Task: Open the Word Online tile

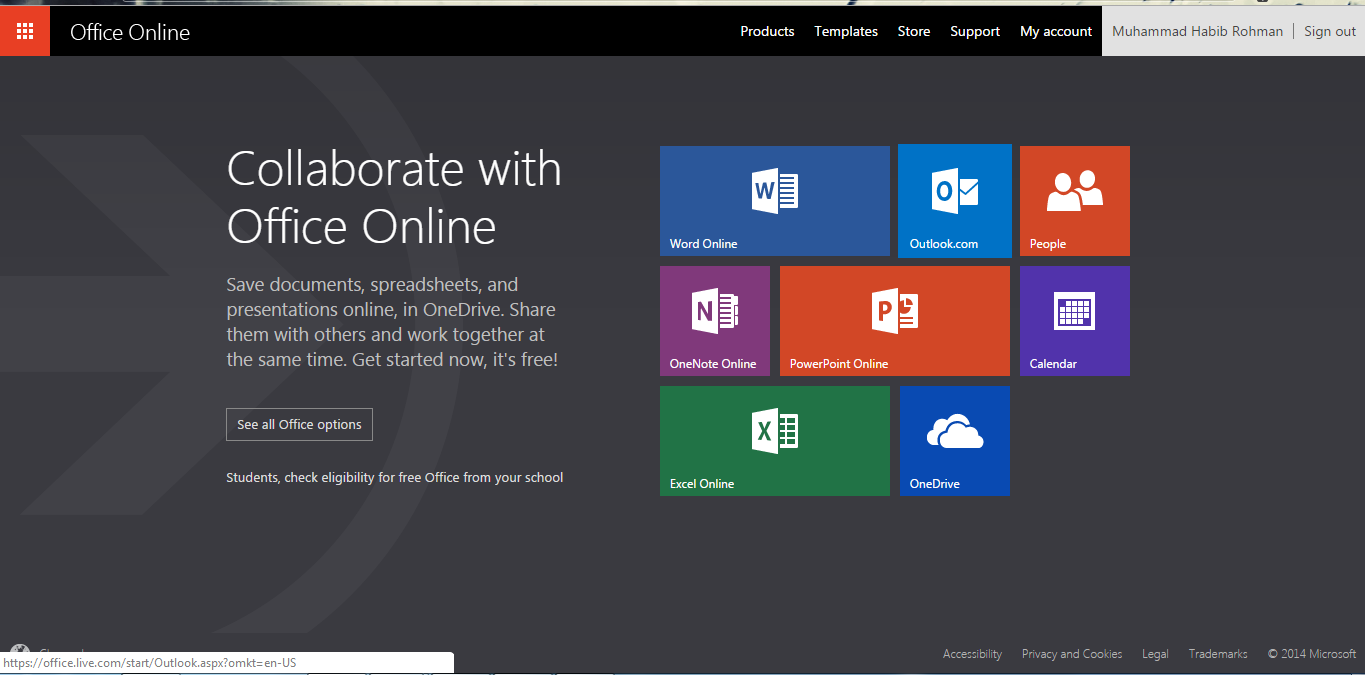Action: [x=775, y=201]
